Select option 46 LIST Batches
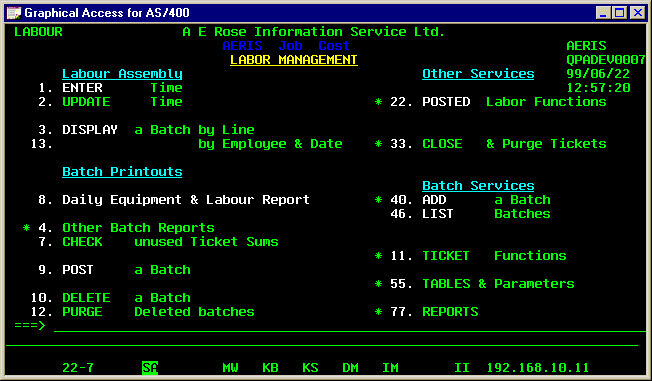The image size is (652, 381). click(470, 214)
